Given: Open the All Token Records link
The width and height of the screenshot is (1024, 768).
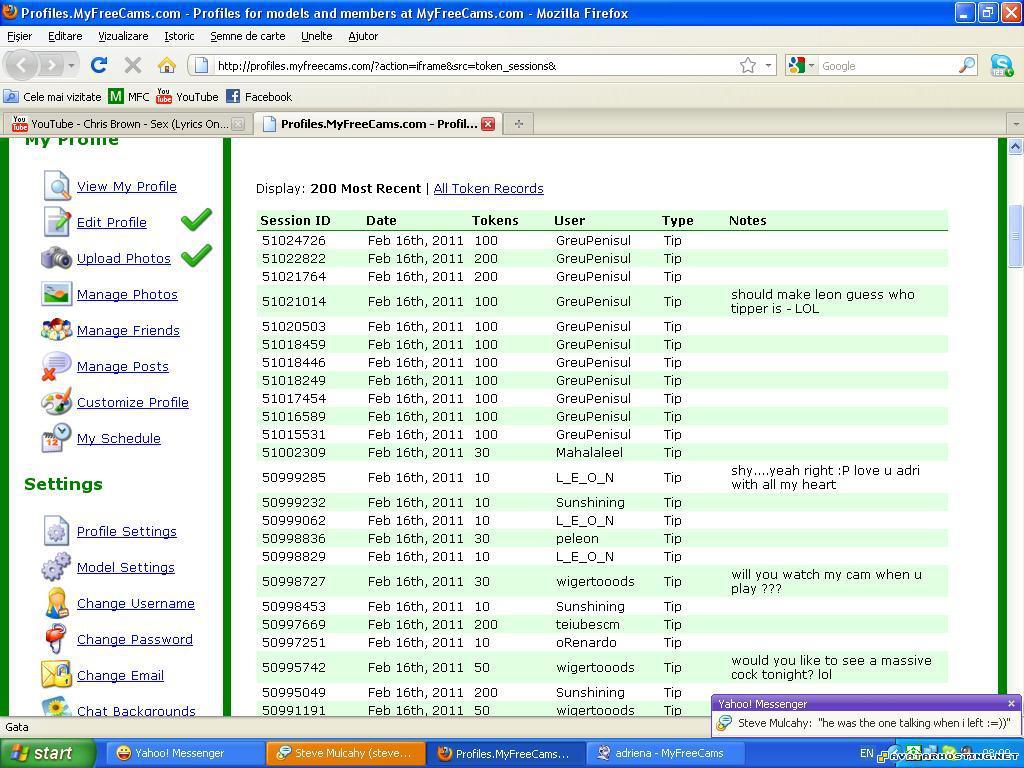Looking at the screenshot, I should [488, 188].
